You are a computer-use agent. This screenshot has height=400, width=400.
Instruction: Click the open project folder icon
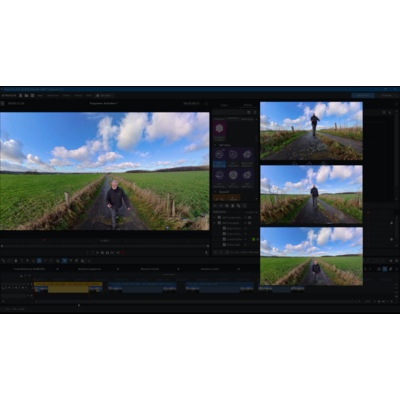26,95
